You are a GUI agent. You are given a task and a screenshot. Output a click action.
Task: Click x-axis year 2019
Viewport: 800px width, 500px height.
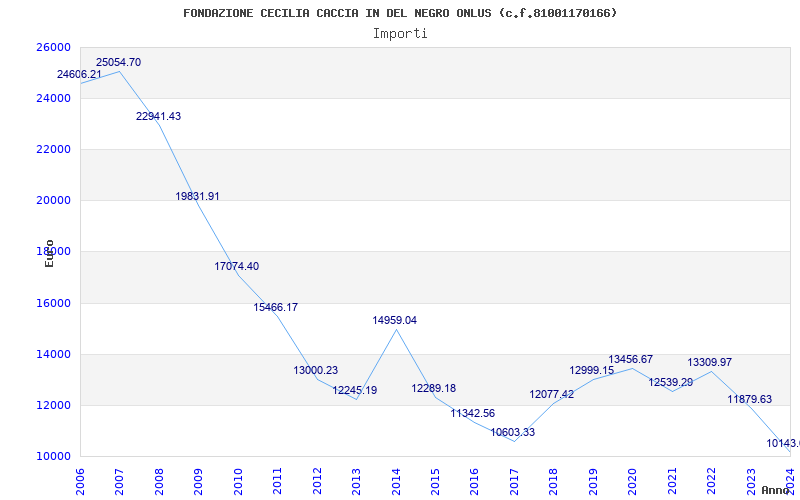pos(593,482)
